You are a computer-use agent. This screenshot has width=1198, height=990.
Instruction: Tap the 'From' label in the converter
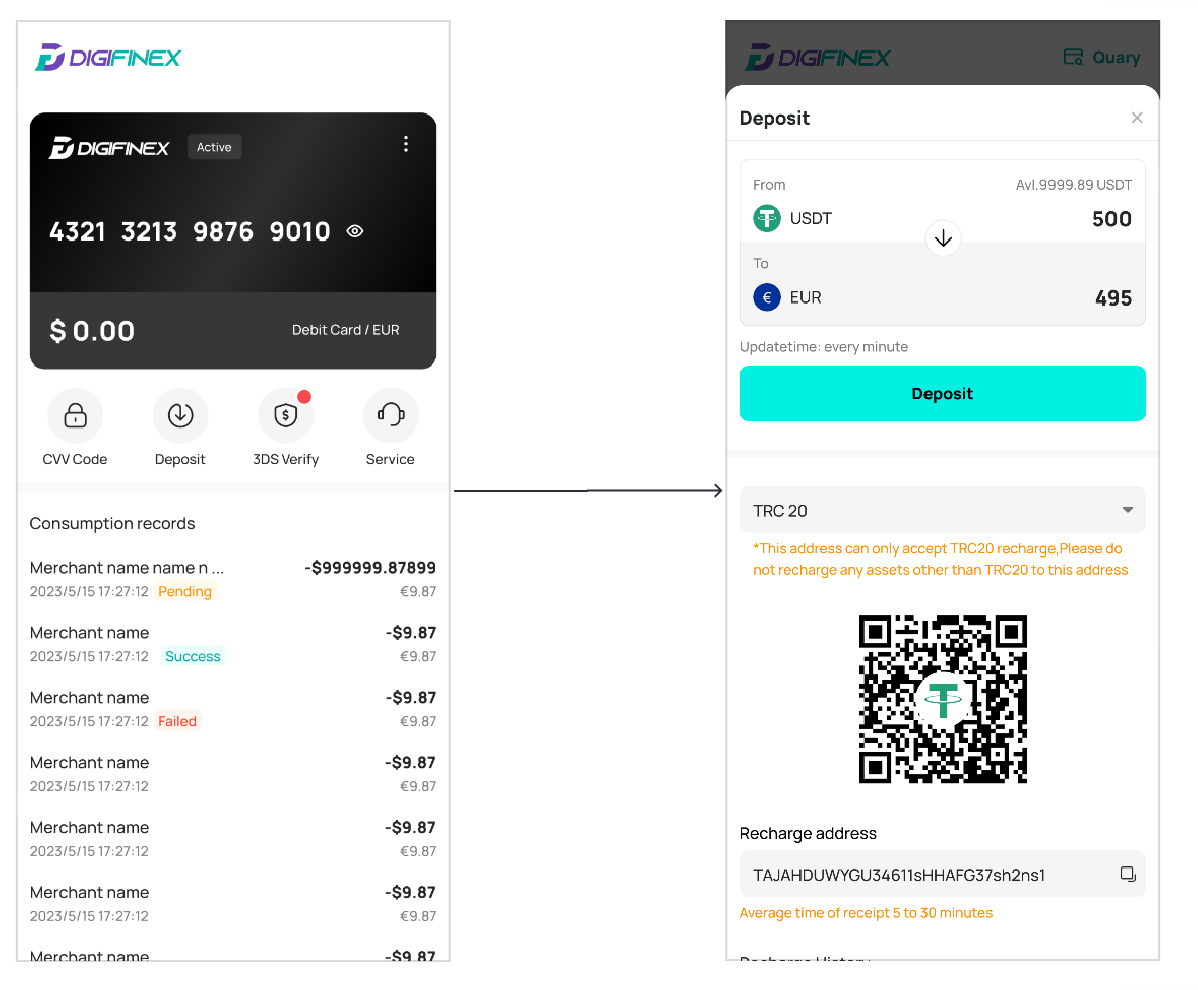pyautogui.click(x=769, y=185)
